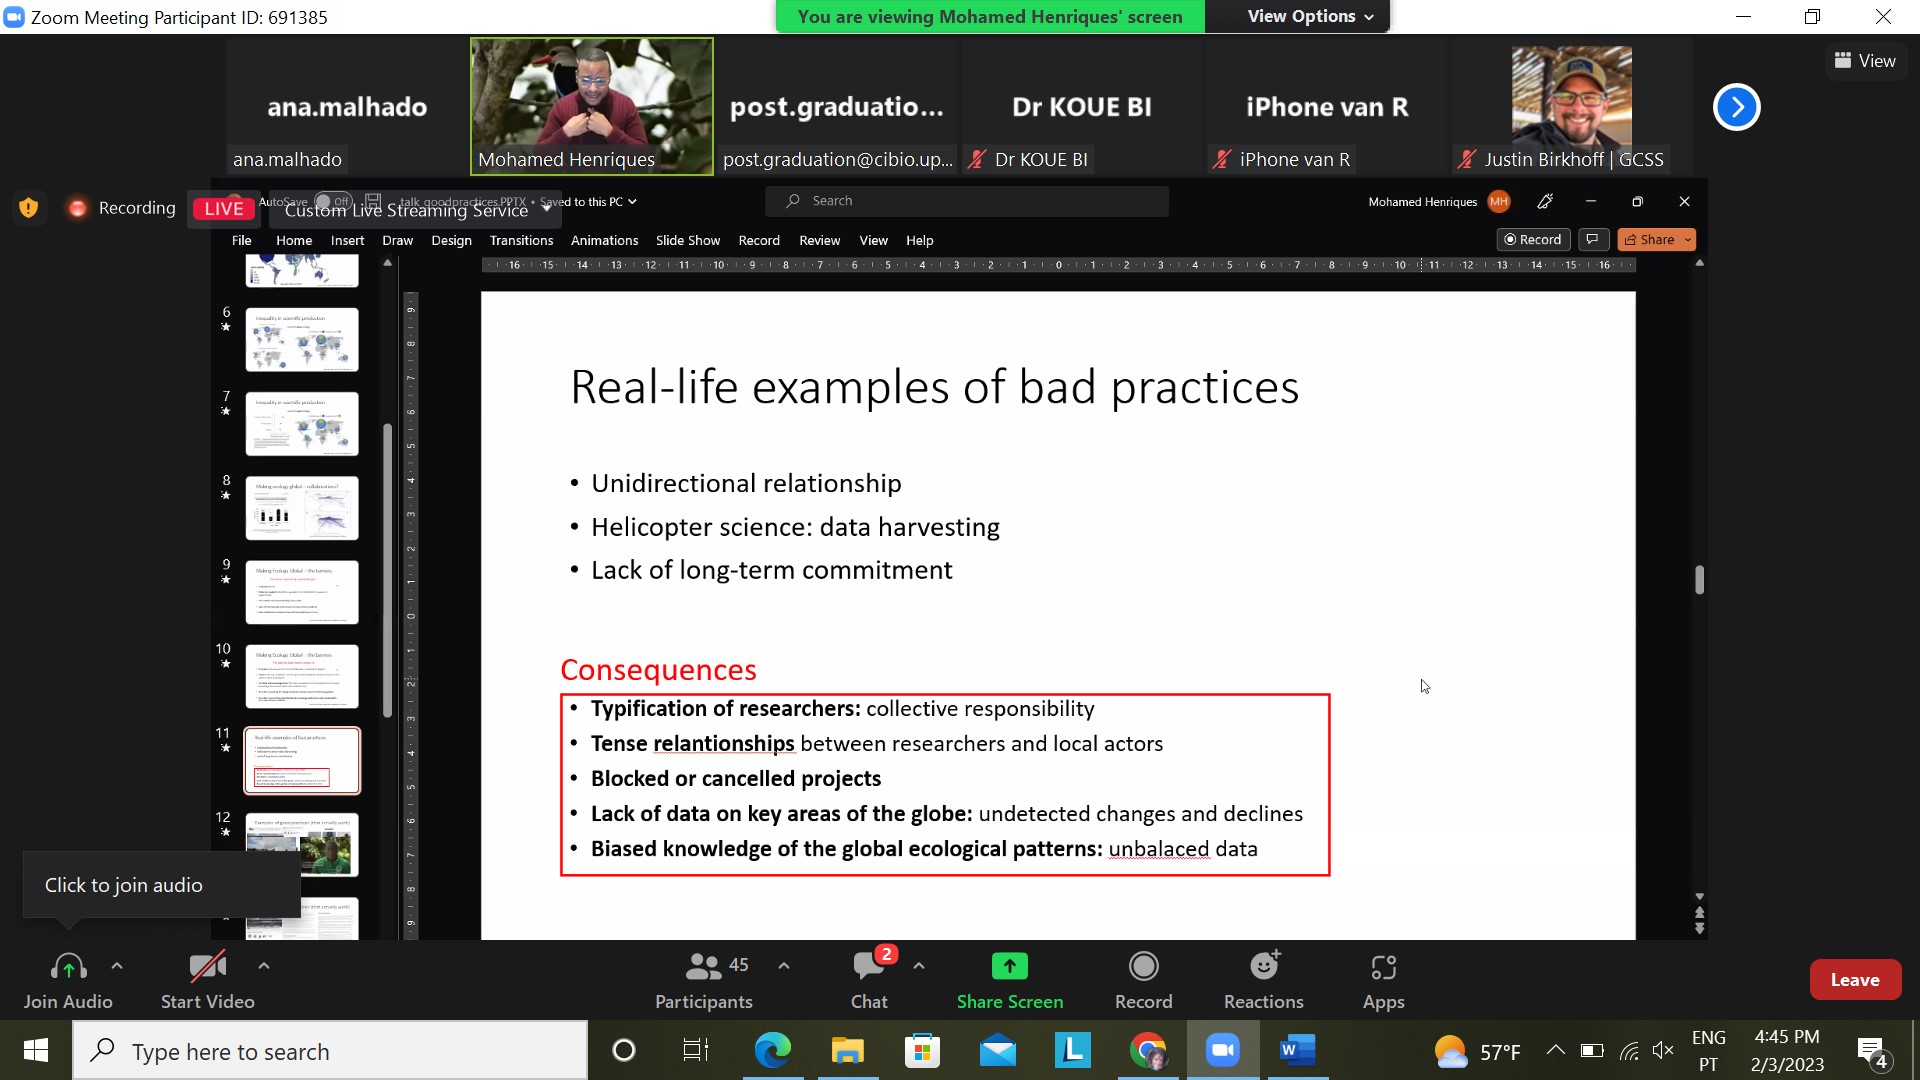1920x1080 pixels.
Task: Open File Explorer from the taskbar
Action: tap(847, 1050)
